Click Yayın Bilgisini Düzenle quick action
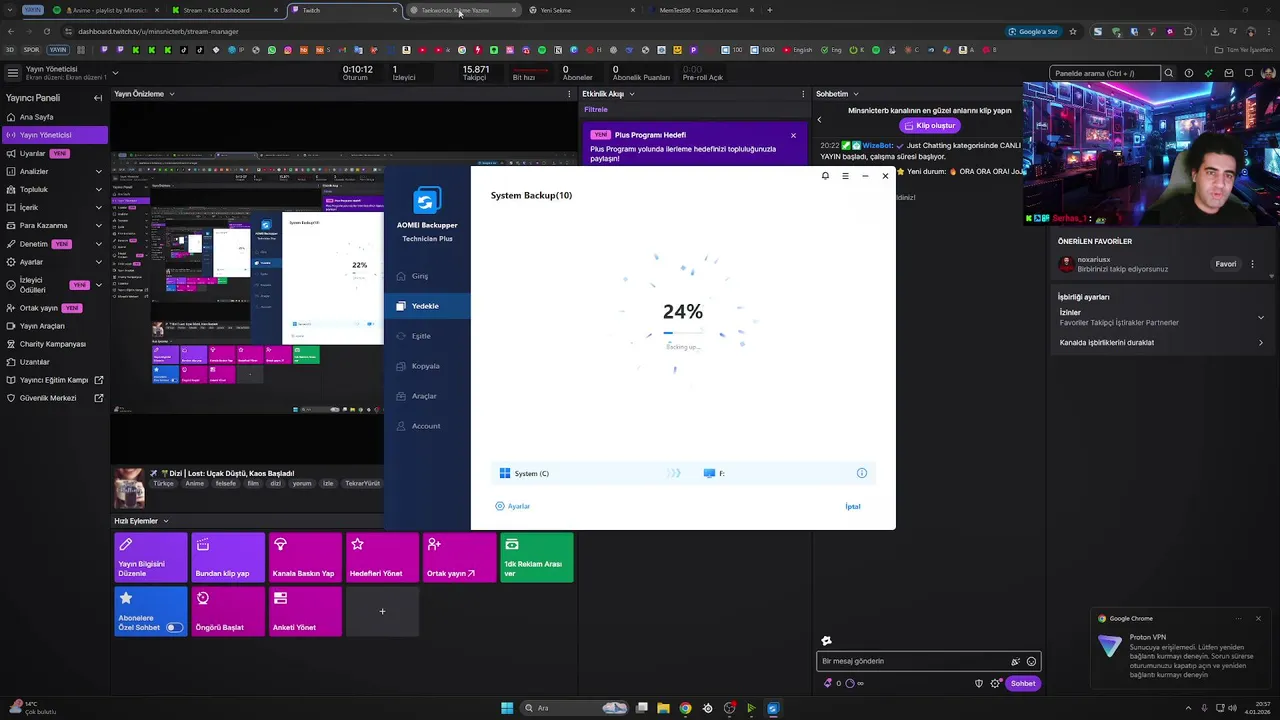 [x=151, y=558]
